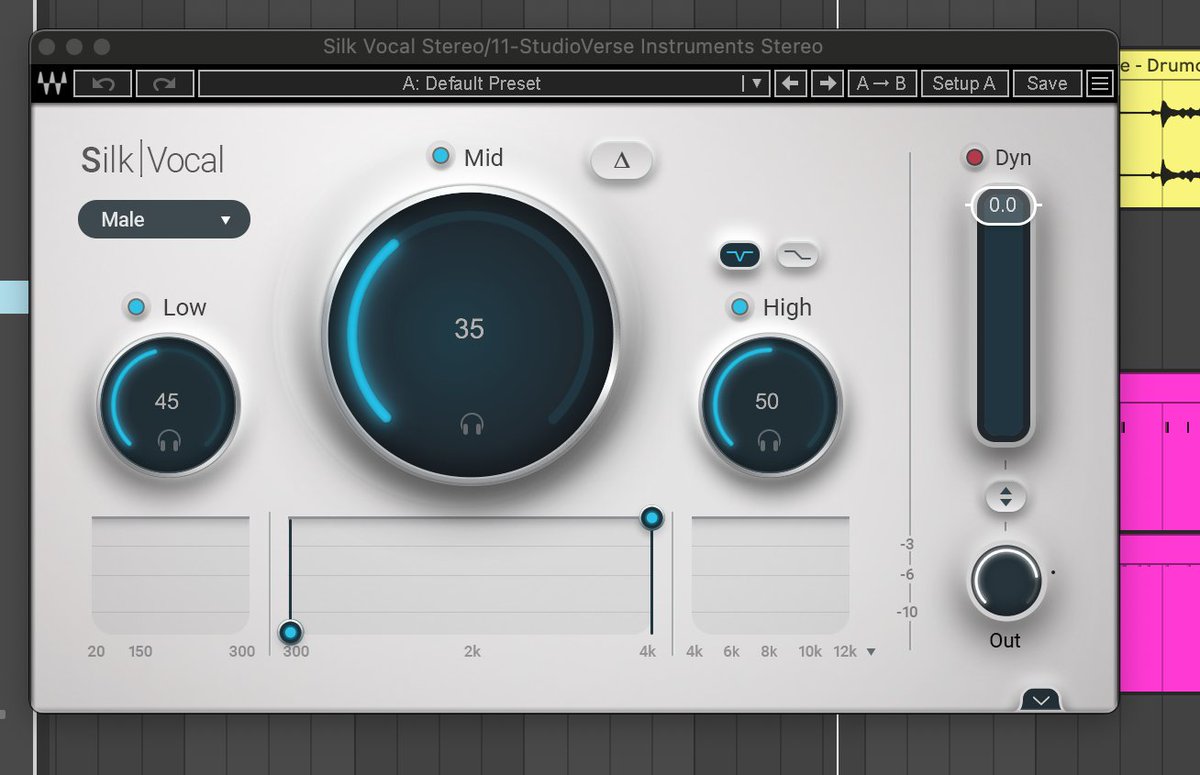The width and height of the screenshot is (1200, 775).
Task: Redo the plugin change
Action: click(164, 83)
